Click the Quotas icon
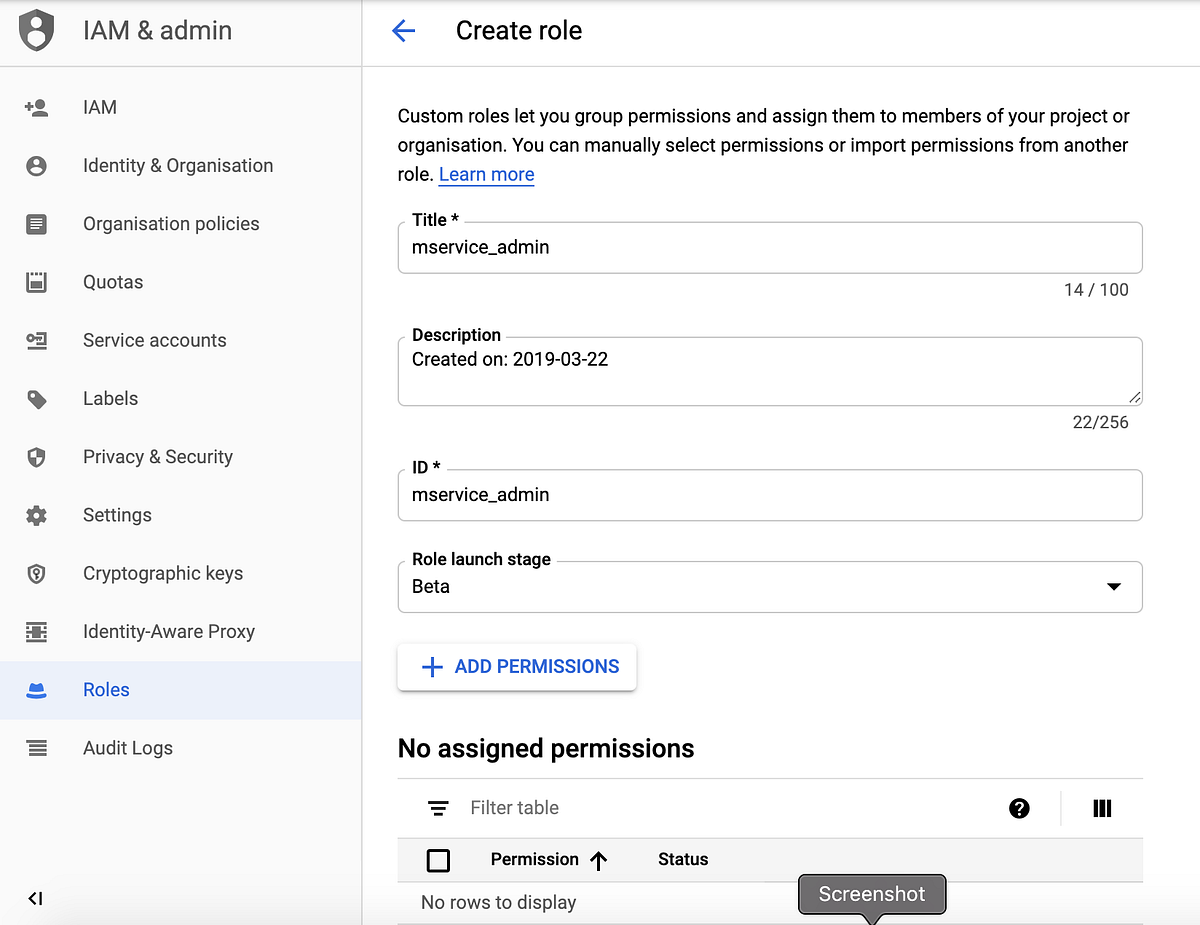This screenshot has width=1200, height=925. [x=36, y=281]
